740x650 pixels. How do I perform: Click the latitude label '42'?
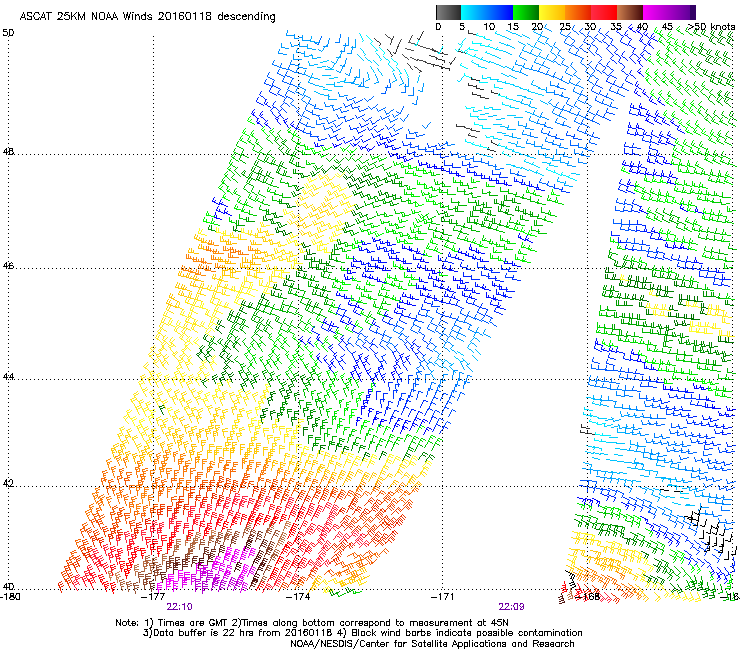(8, 484)
